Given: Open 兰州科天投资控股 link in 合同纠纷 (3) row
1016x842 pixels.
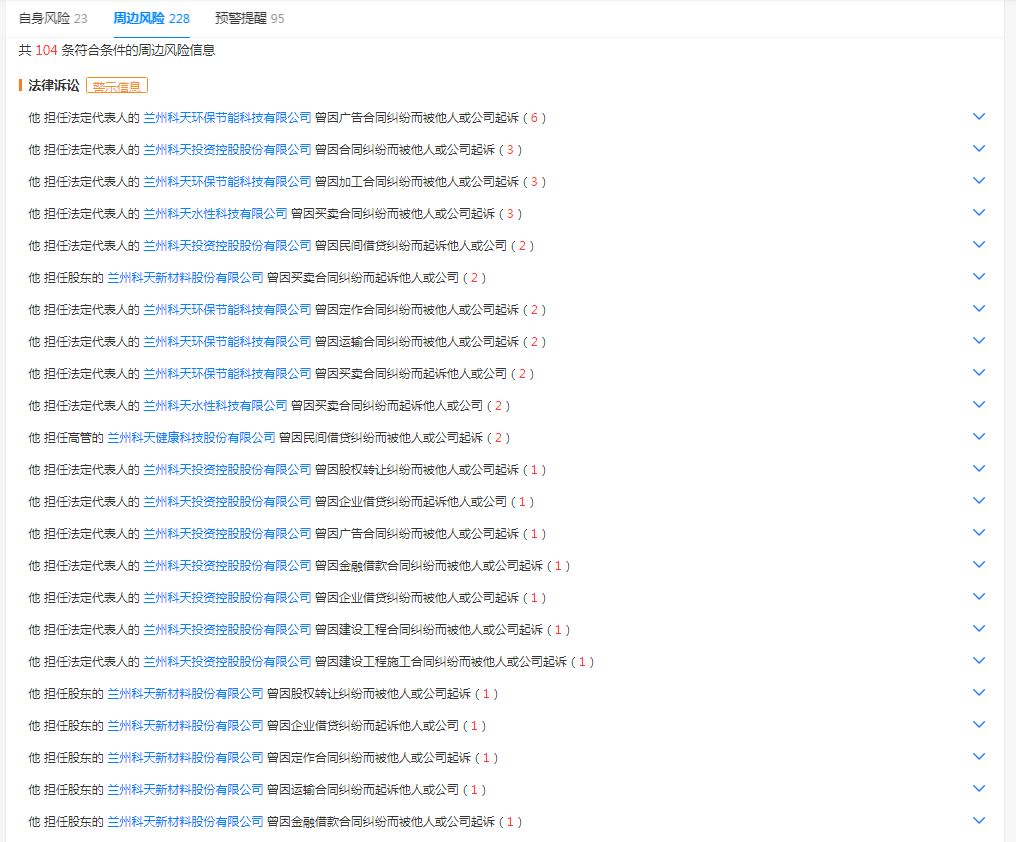Looking at the screenshot, I should pyautogui.click(x=227, y=150).
